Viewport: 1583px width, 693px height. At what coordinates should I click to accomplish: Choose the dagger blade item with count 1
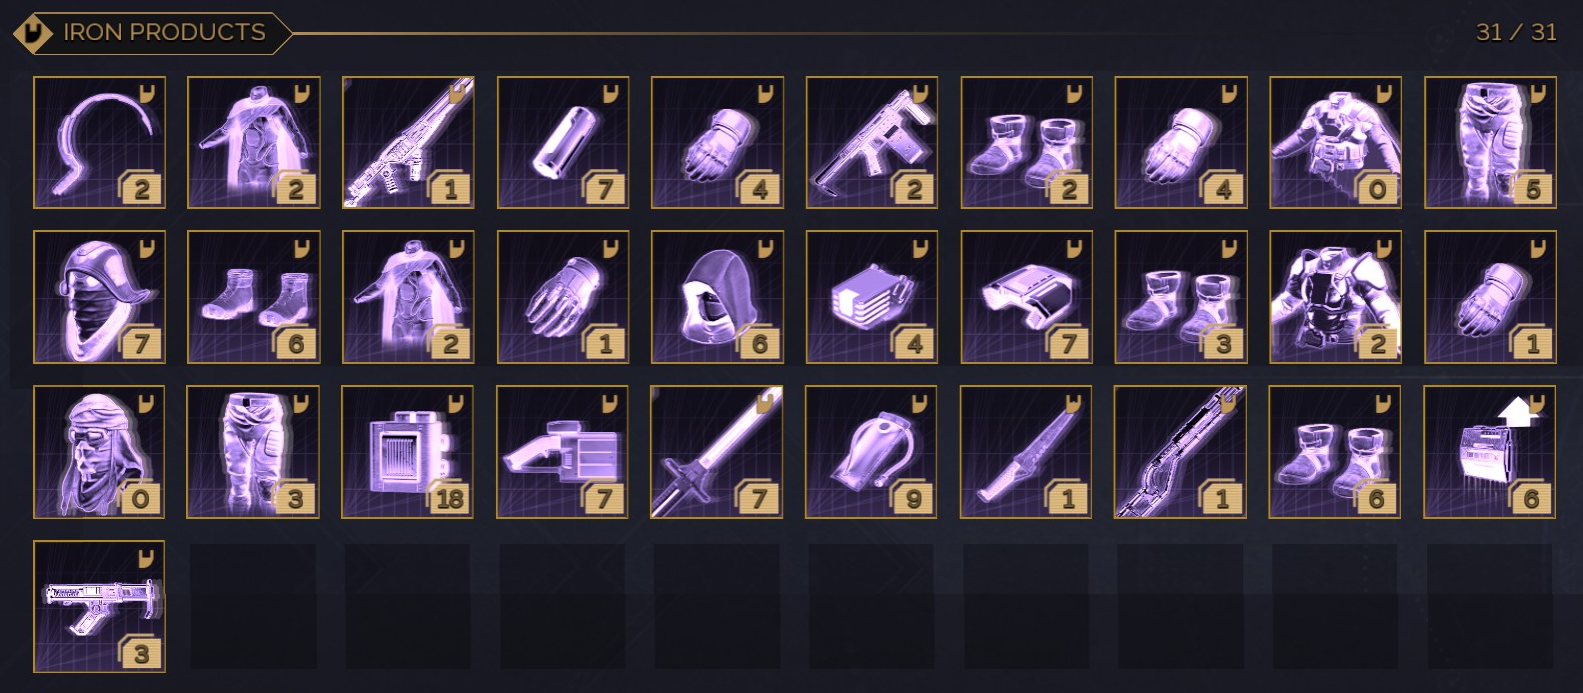[1026, 452]
